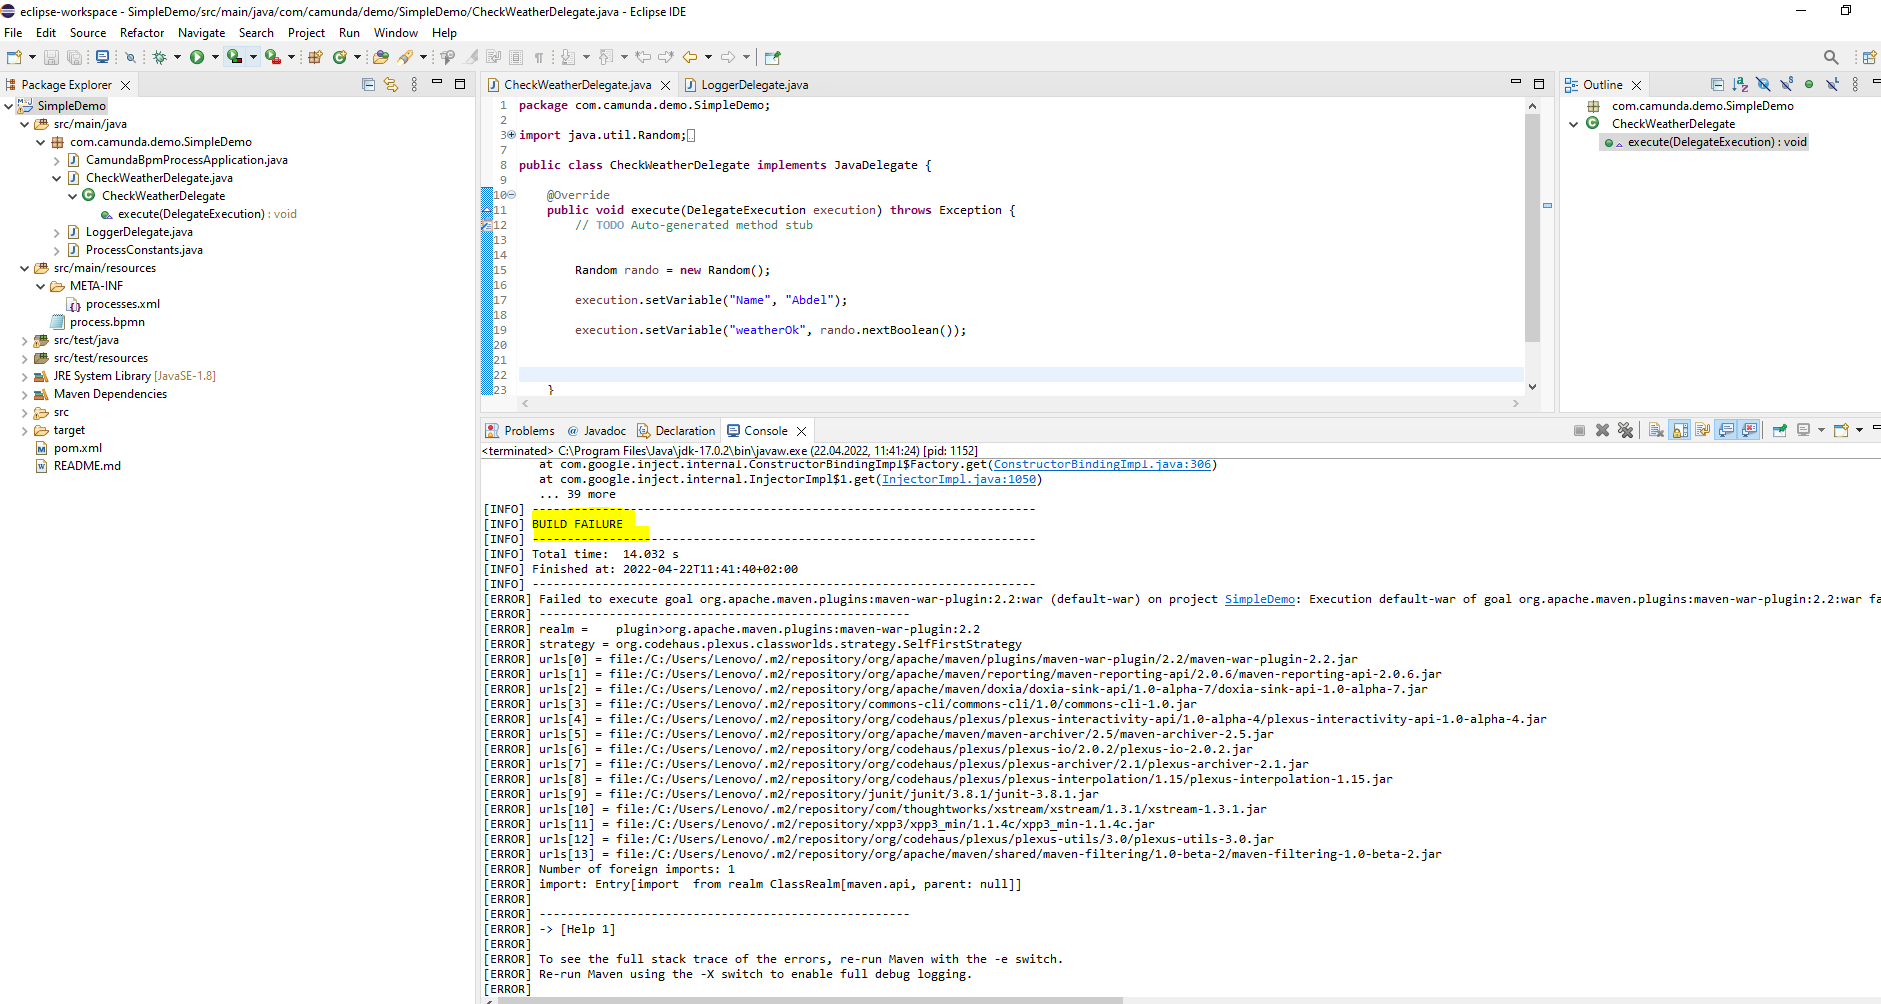This screenshot has height=1004, width=1881.
Task: Switch to the Javadoc tab
Action: coord(596,431)
